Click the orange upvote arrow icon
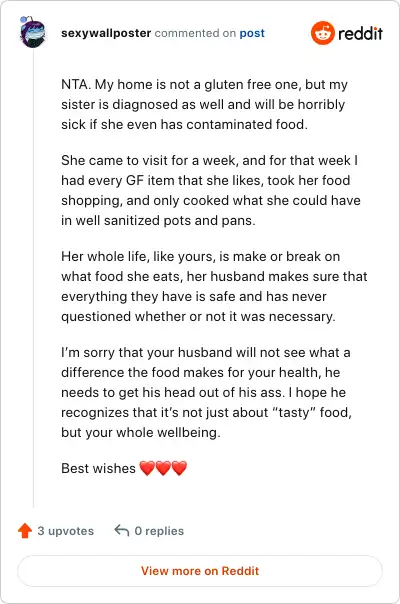 [x=25, y=530]
